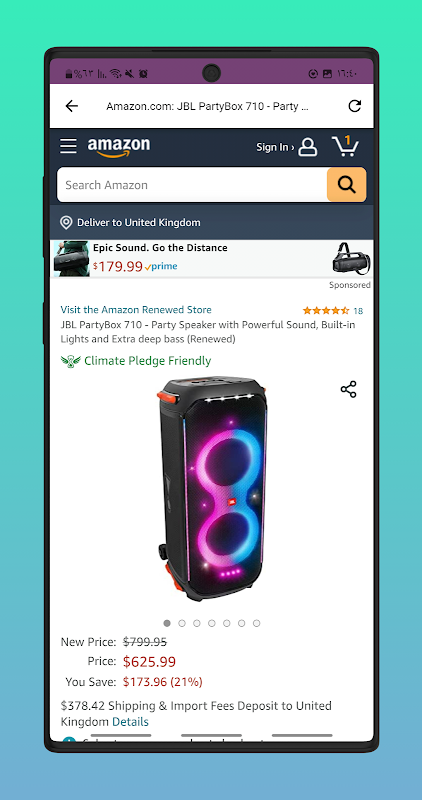Screen dimensions: 422x800
Task: Open the shopping cart
Action: click(346, 146)
